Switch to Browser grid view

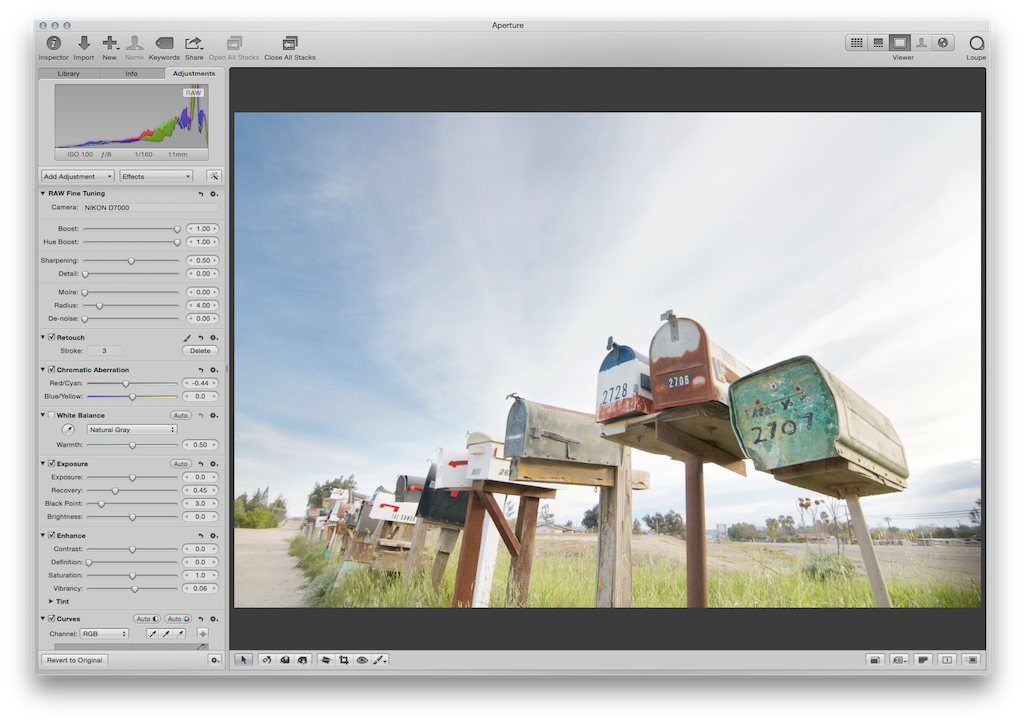pos(856,42)
